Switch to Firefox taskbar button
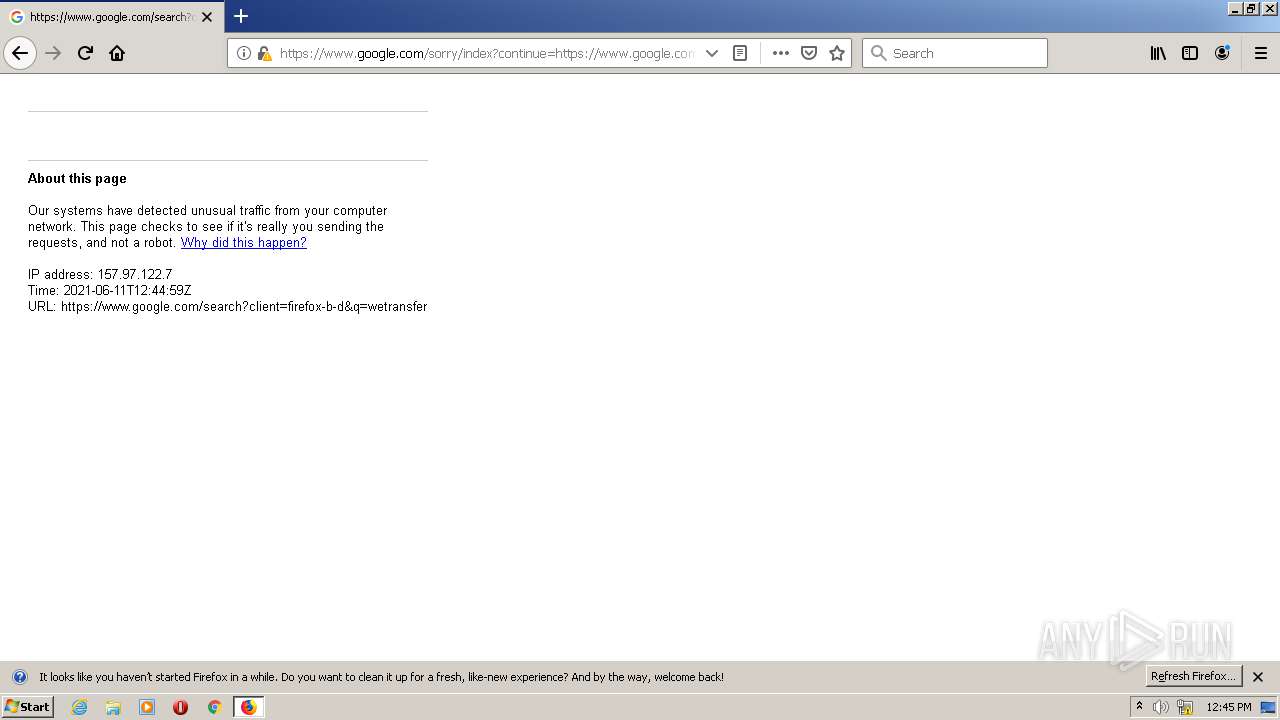The image size is (1280, 720). (248, 707)
